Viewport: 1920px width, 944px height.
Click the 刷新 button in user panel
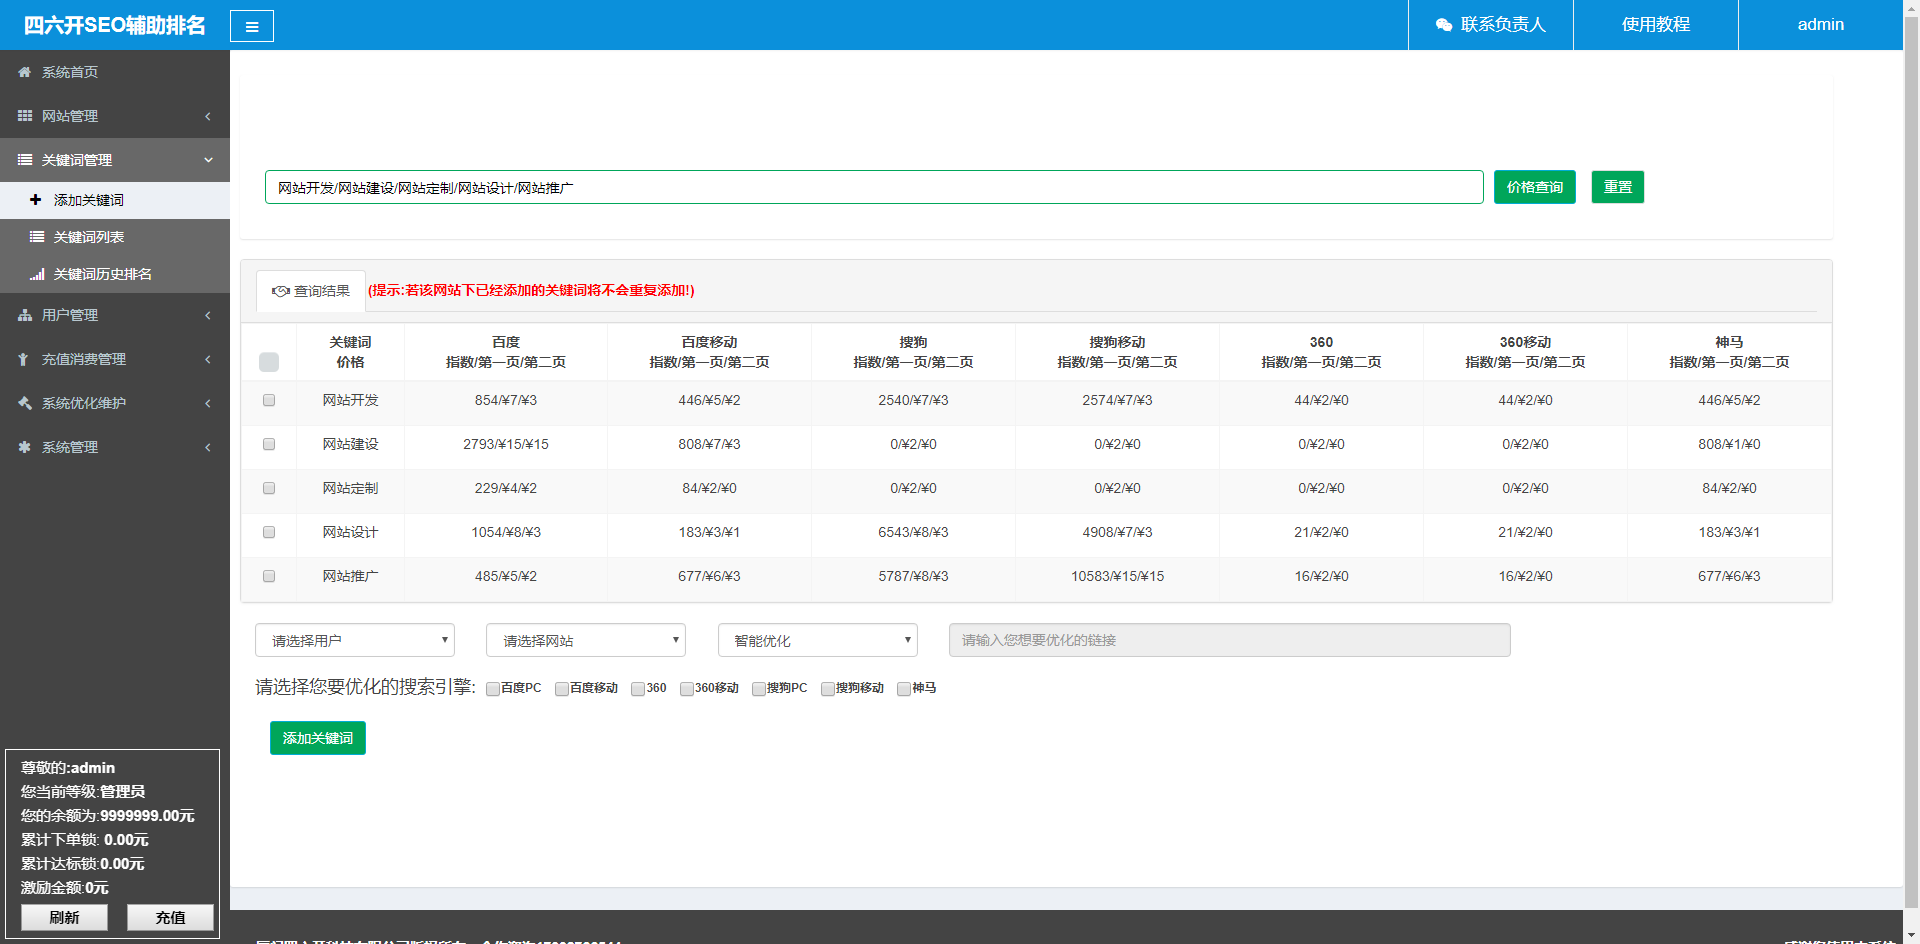[64, 917]
